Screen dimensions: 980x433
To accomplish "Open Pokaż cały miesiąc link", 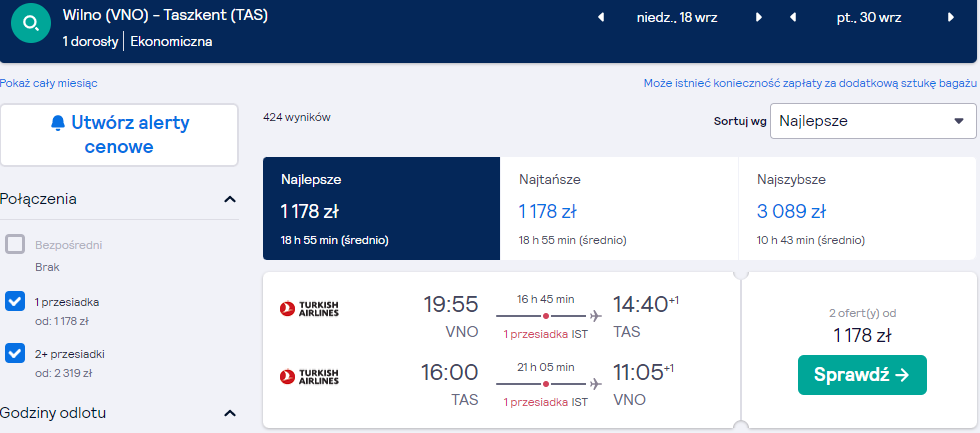I will [x=49, y=83].
